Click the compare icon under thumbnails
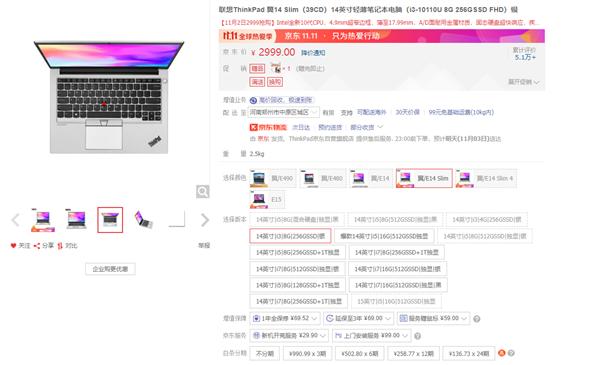Viewport: 600px width, 365px height. coord(60,246)
